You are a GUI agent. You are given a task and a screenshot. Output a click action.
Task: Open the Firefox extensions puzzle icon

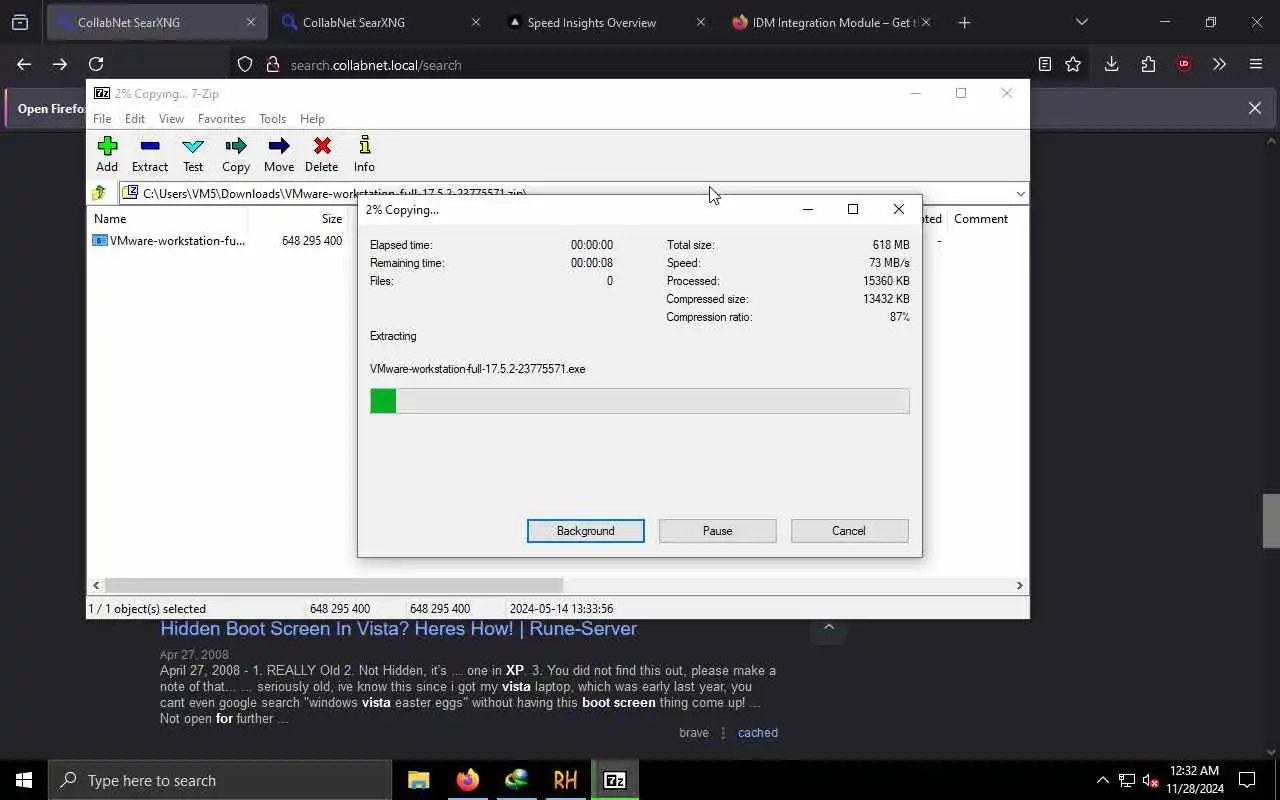click(x=1148, y=64)
